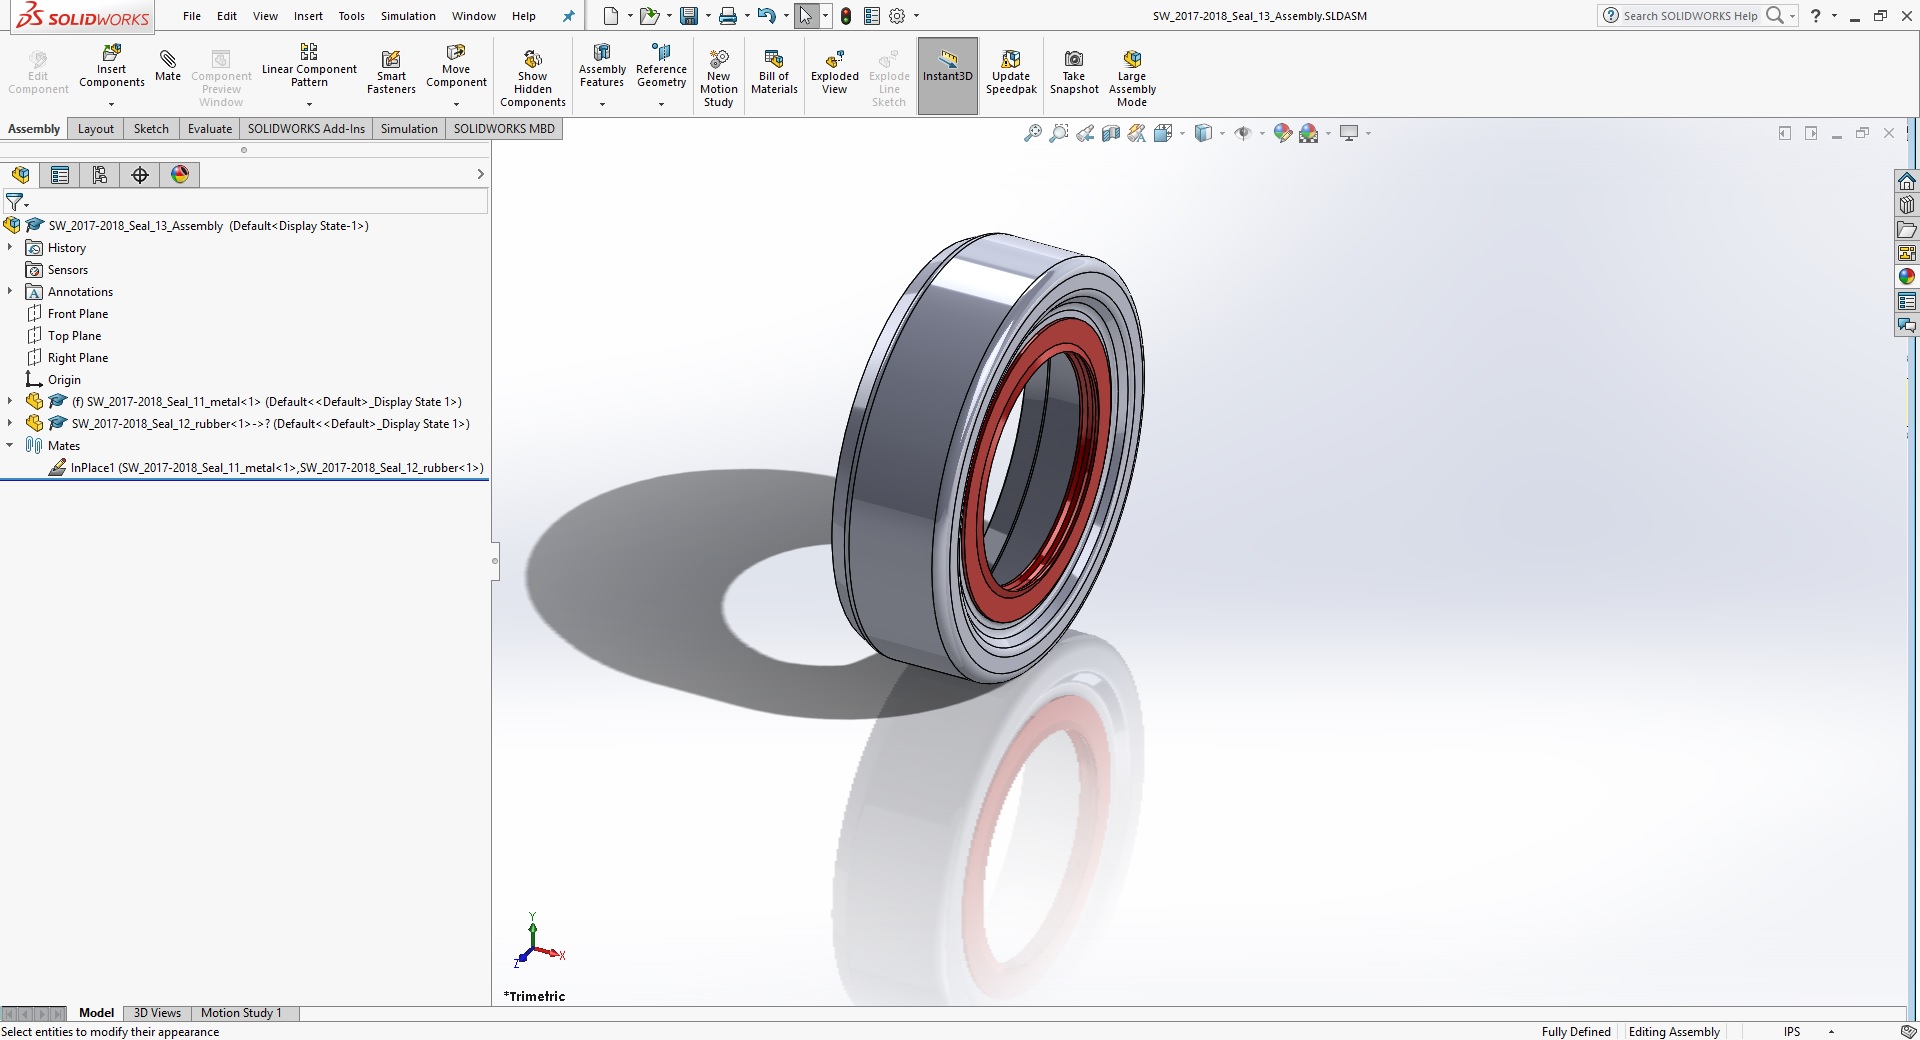Click the Search SOLIDWORKS Help field
This screenshot has height=1040, width=1920.
pos(1690,16)
